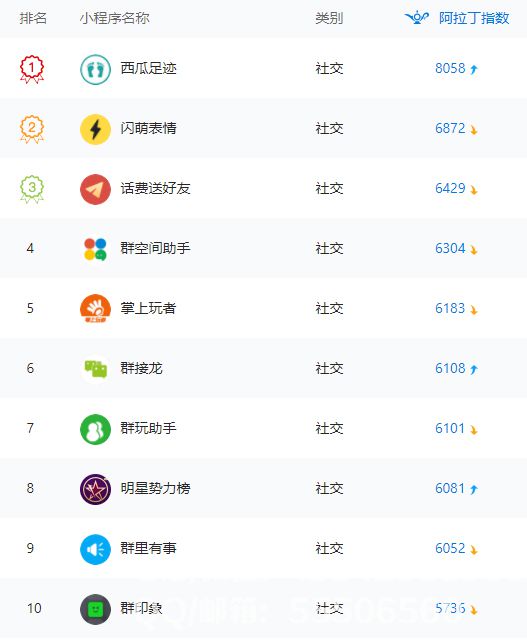Select the 群玩助手 green person icon
This screenshot has width=527, height=640.
[x=95, y=429]
